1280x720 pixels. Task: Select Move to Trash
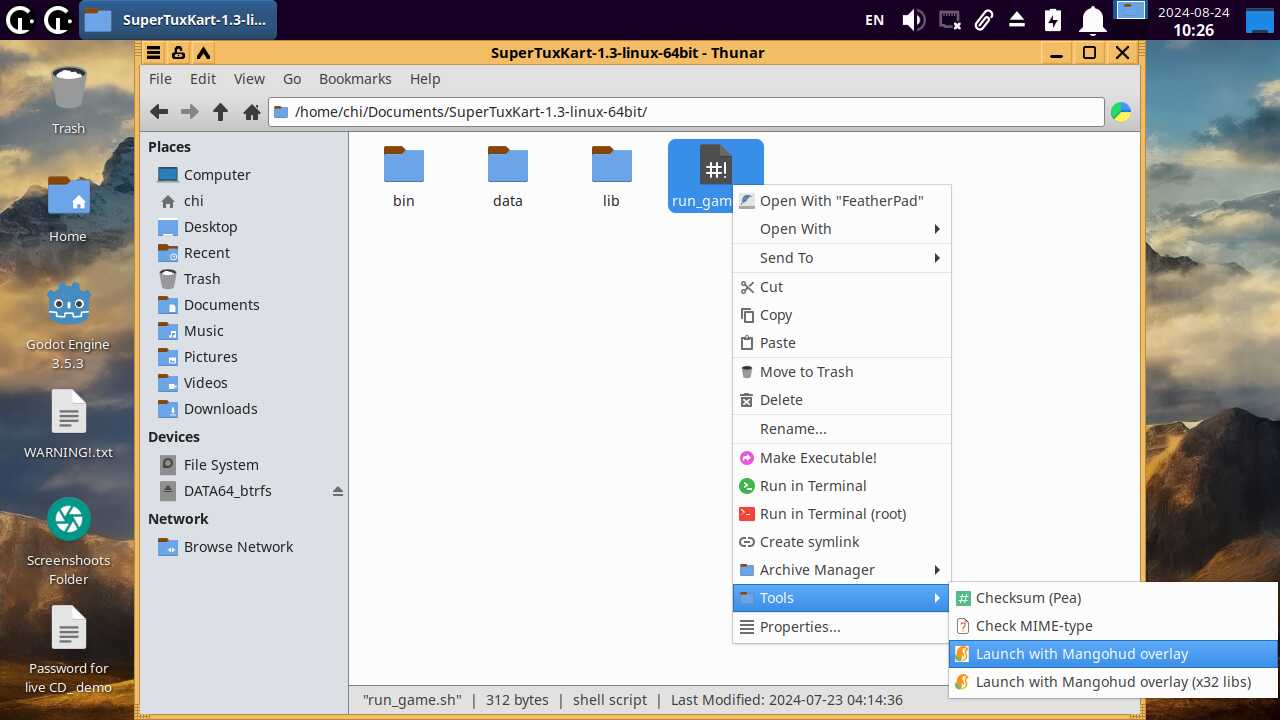click(841, 372)
